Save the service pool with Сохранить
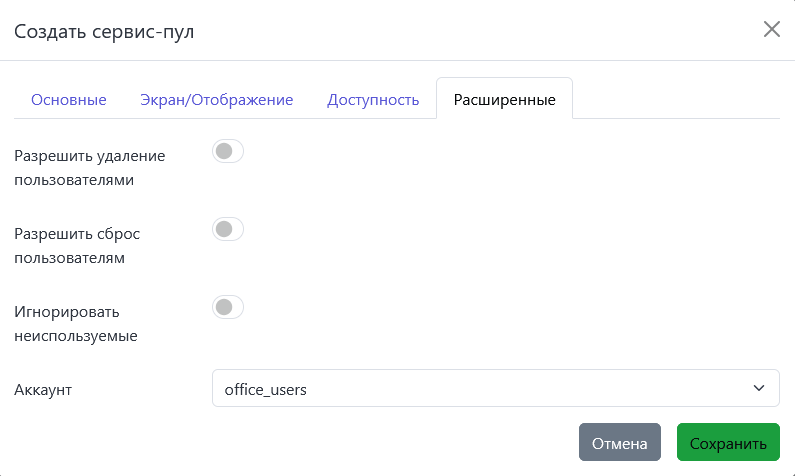Screen dimensions: 795x476 point(728,443)
